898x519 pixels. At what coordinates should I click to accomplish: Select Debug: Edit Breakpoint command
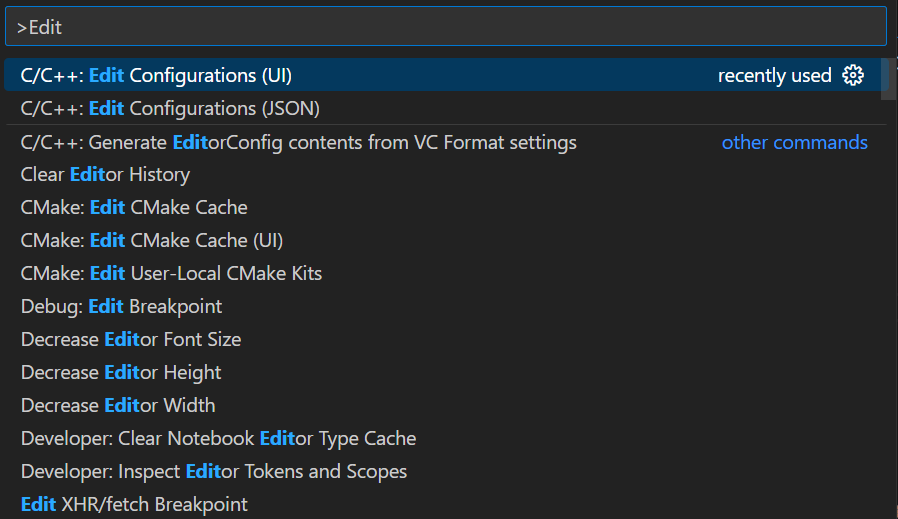point(121,306)
